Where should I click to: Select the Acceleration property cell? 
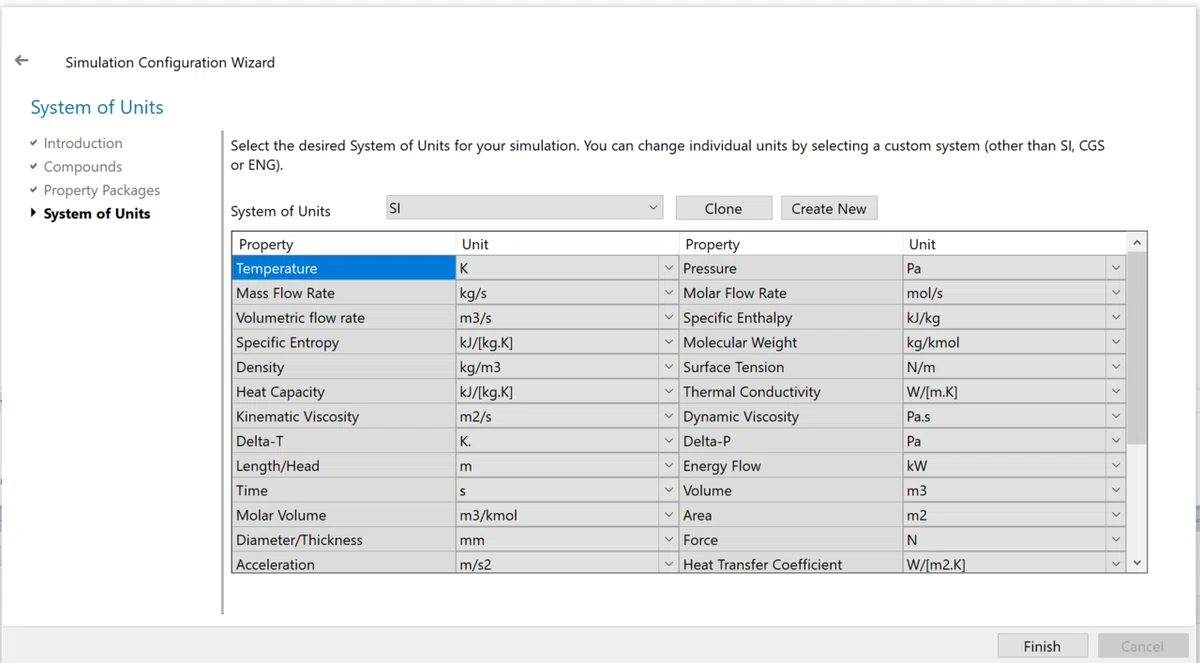point(343,564)
